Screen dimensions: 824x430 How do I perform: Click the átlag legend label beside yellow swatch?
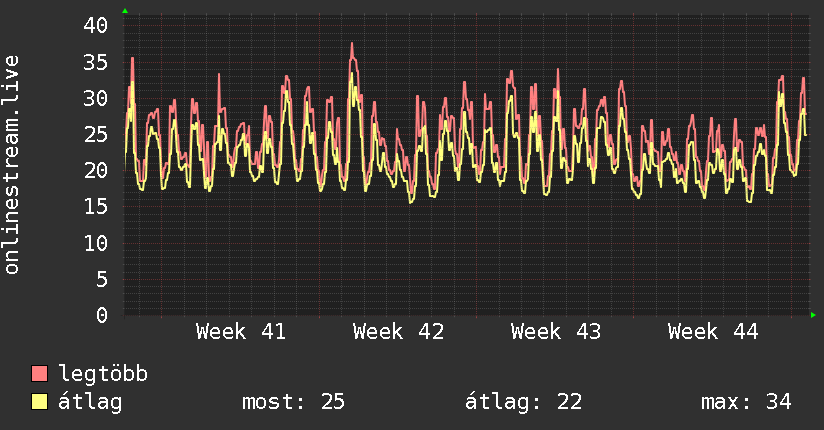(90, 402)
